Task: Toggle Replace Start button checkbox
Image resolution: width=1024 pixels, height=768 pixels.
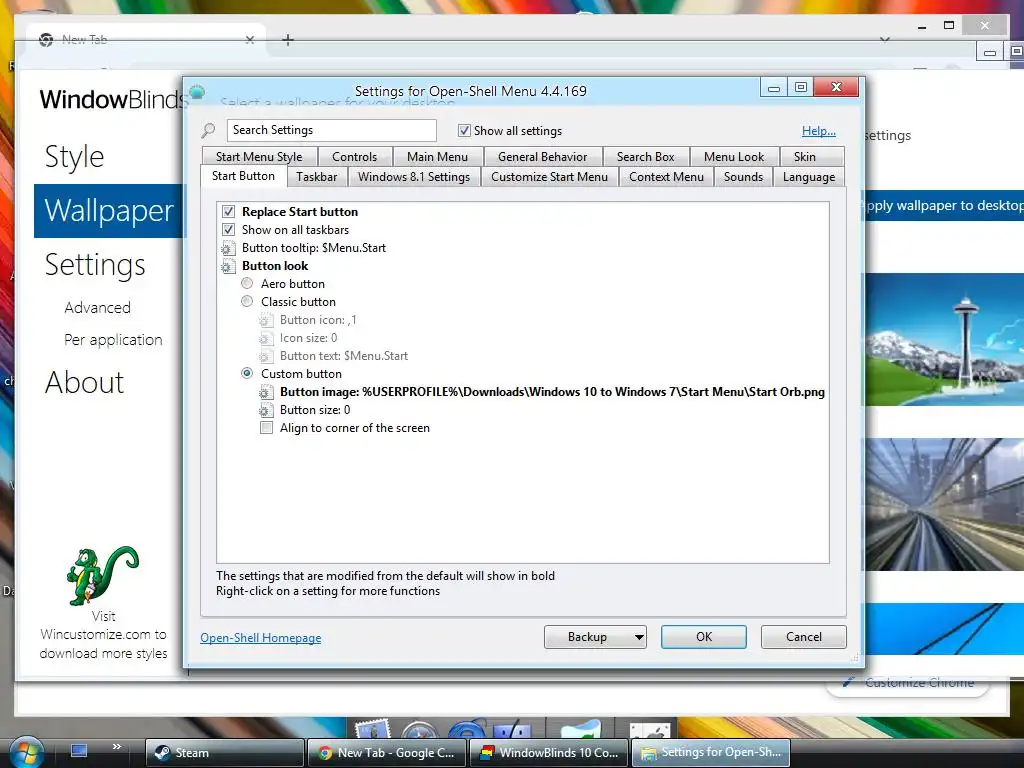Action: pos(228,212)
